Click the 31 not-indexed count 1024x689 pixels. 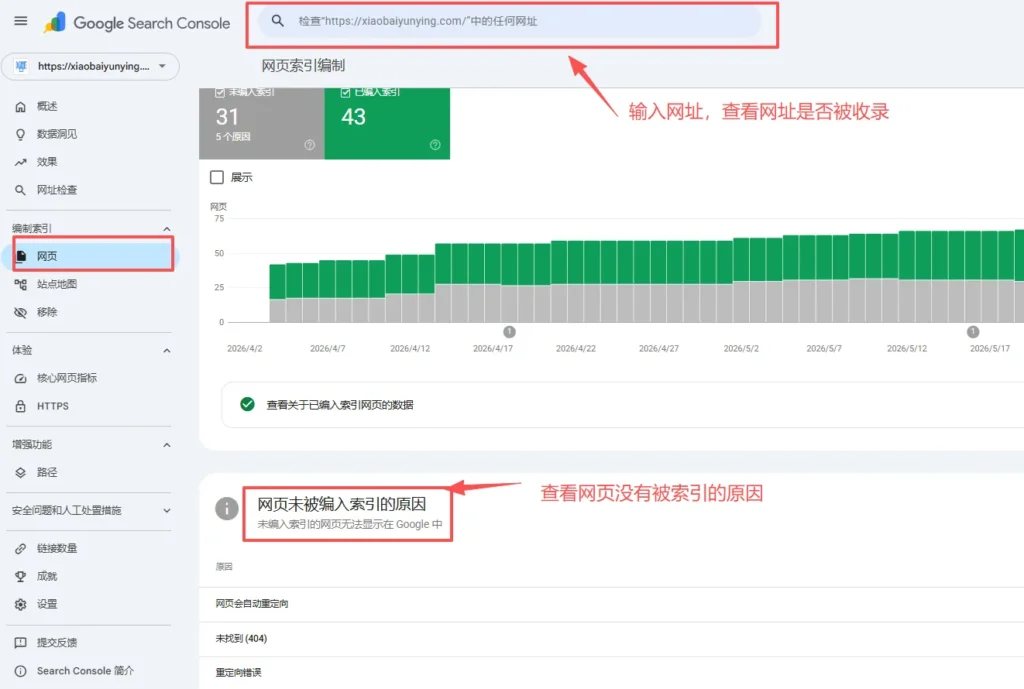[227, 117]
